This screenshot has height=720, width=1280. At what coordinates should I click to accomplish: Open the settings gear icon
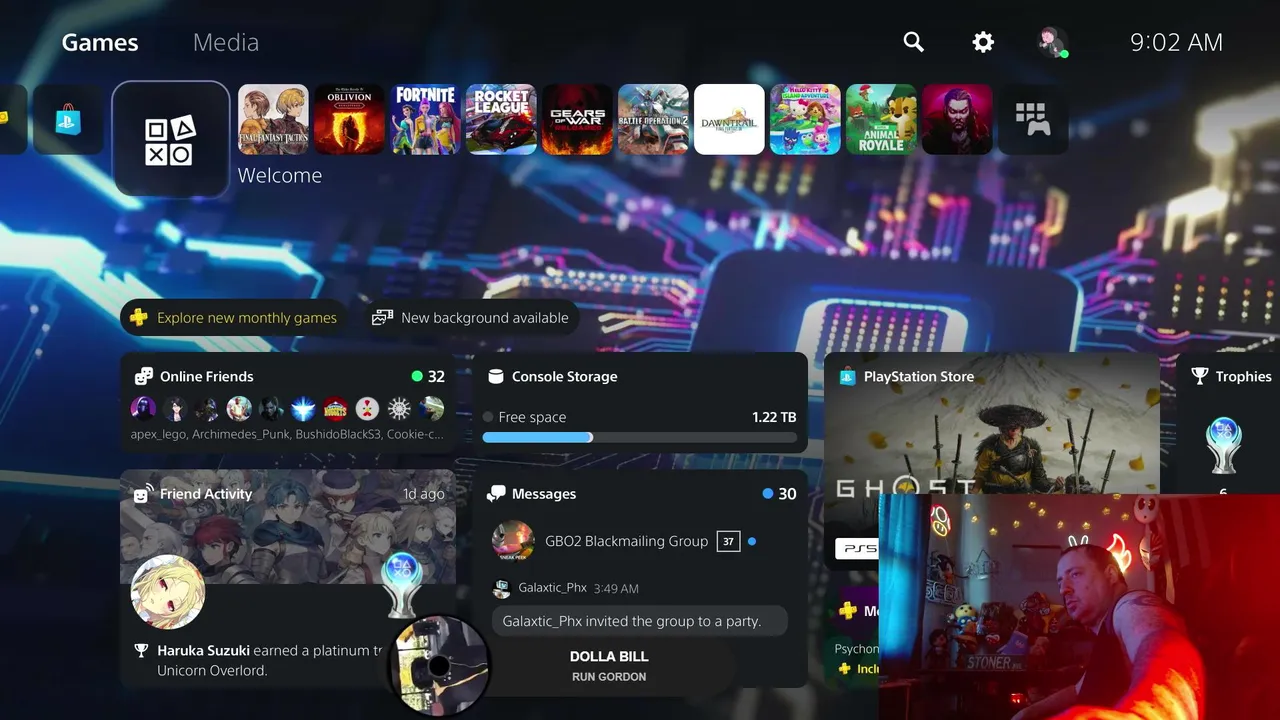click(983, 42)
